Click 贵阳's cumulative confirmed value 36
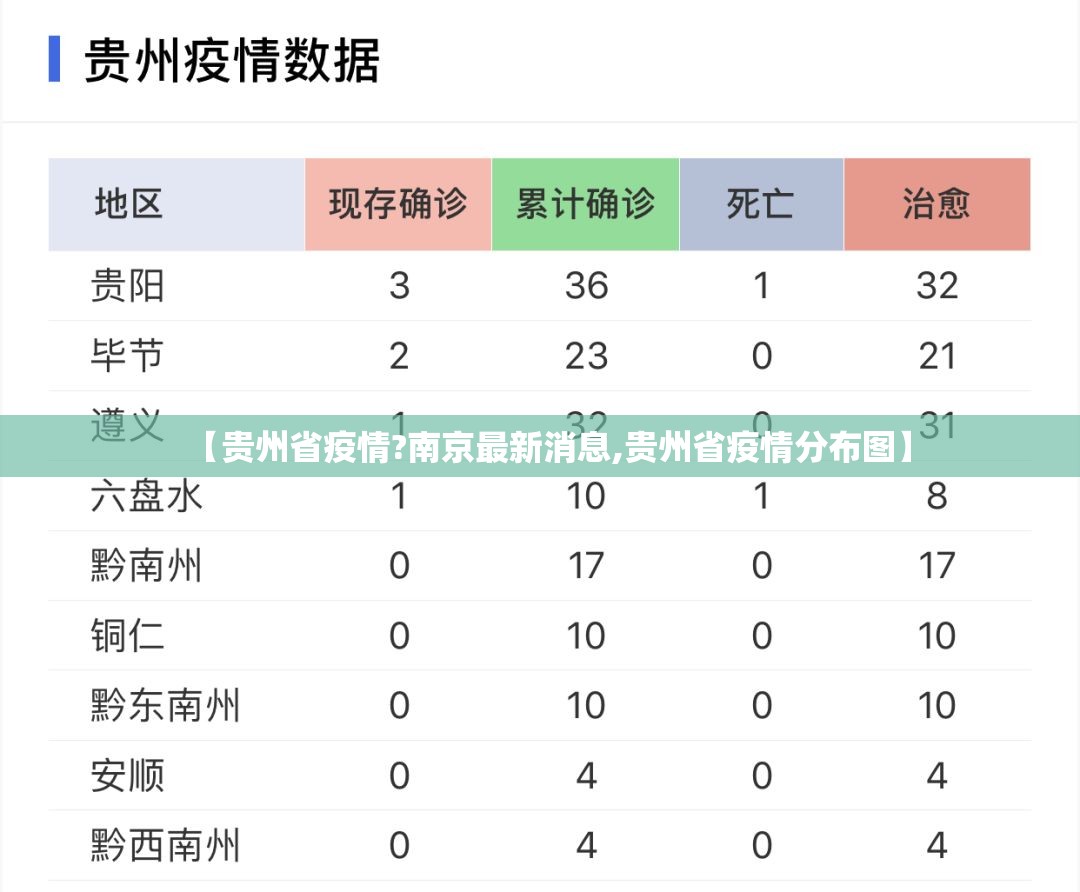 [586, 286]
